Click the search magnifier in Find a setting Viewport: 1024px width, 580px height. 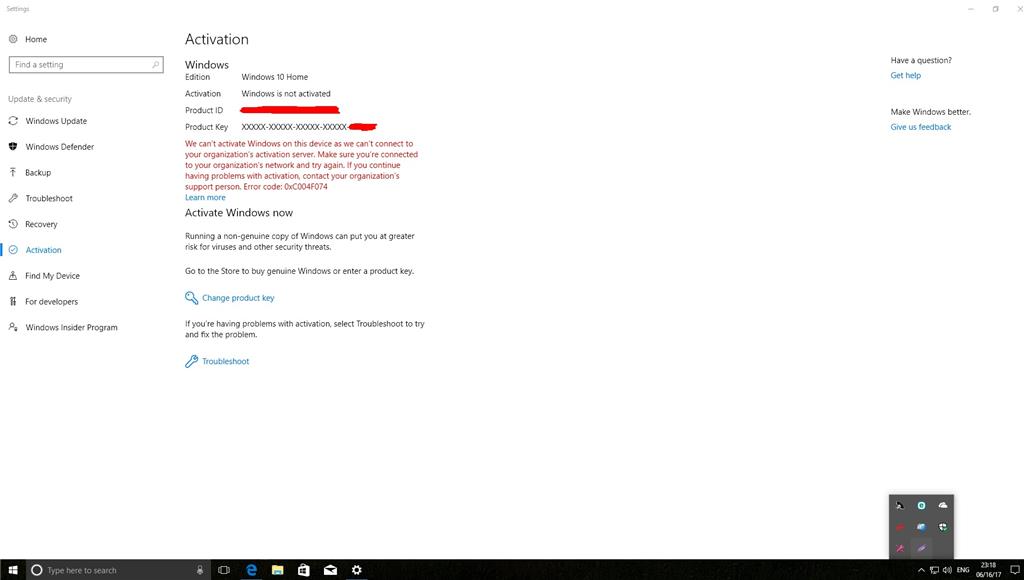point(155,65)
